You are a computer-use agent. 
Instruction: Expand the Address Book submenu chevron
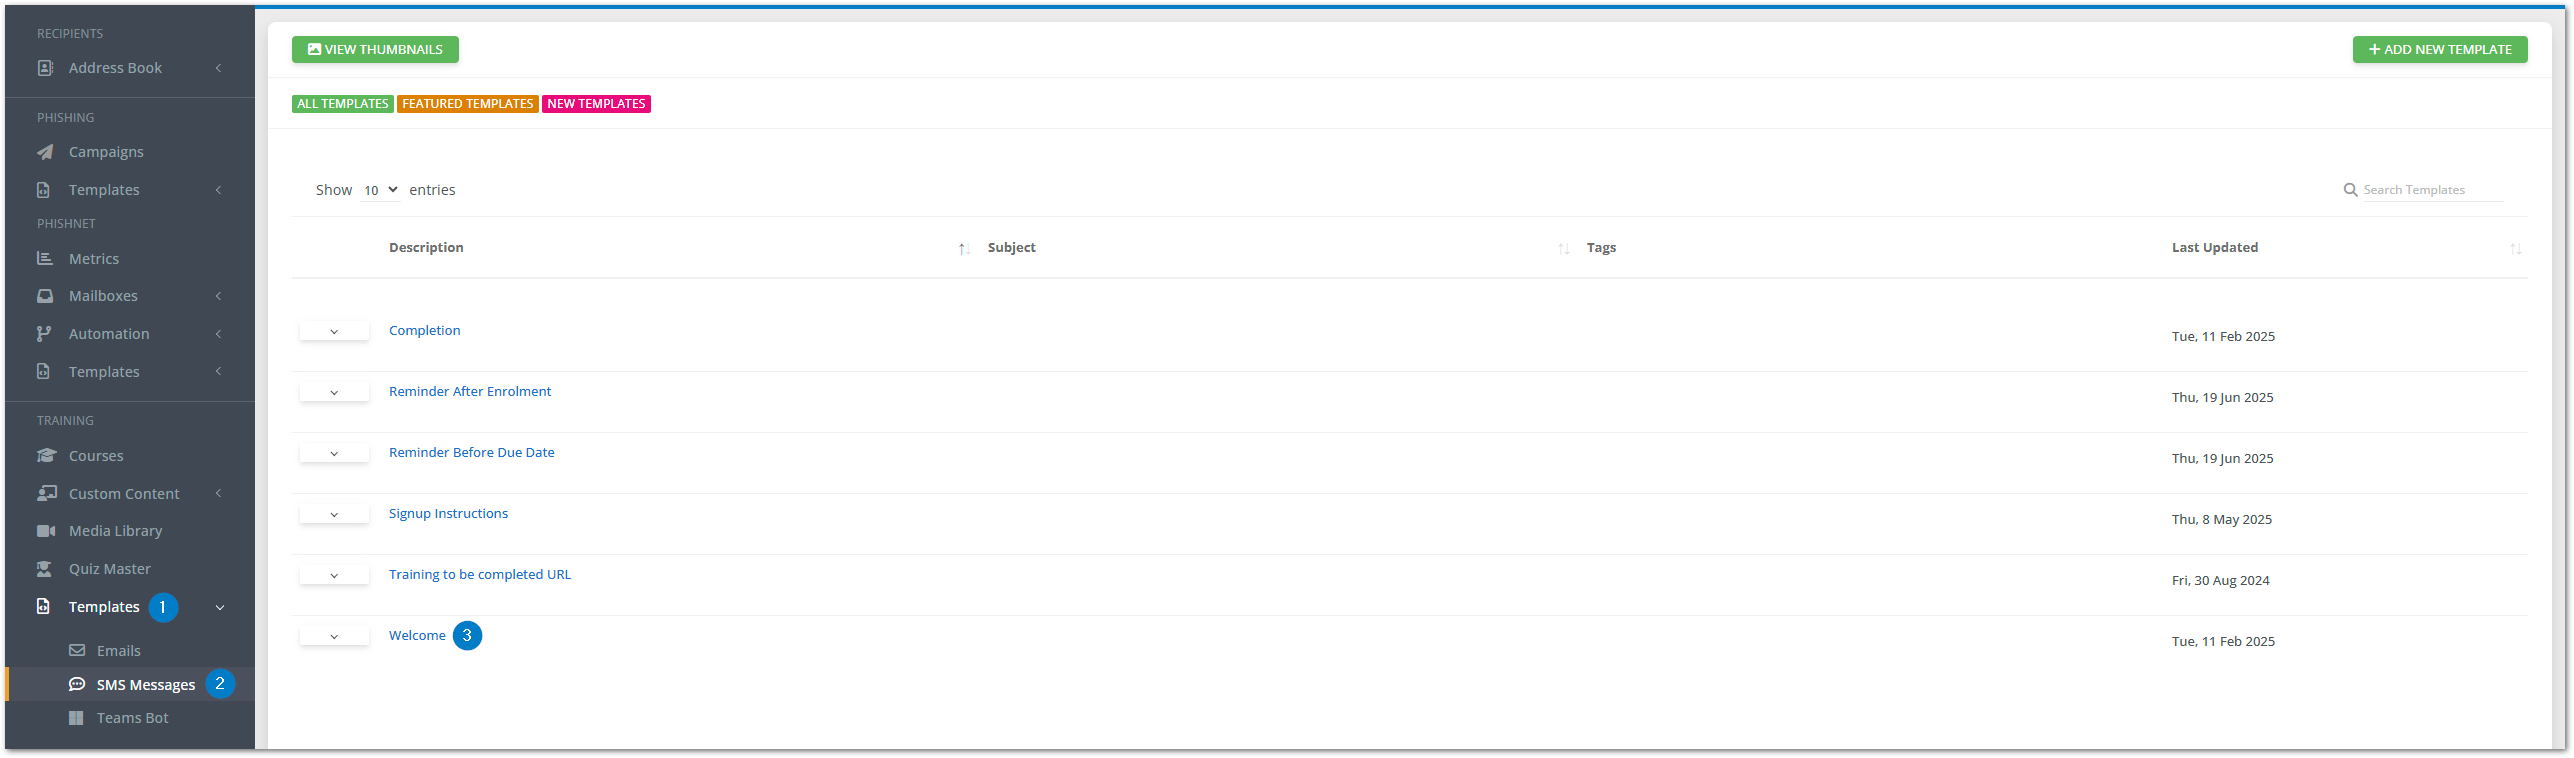218,68
